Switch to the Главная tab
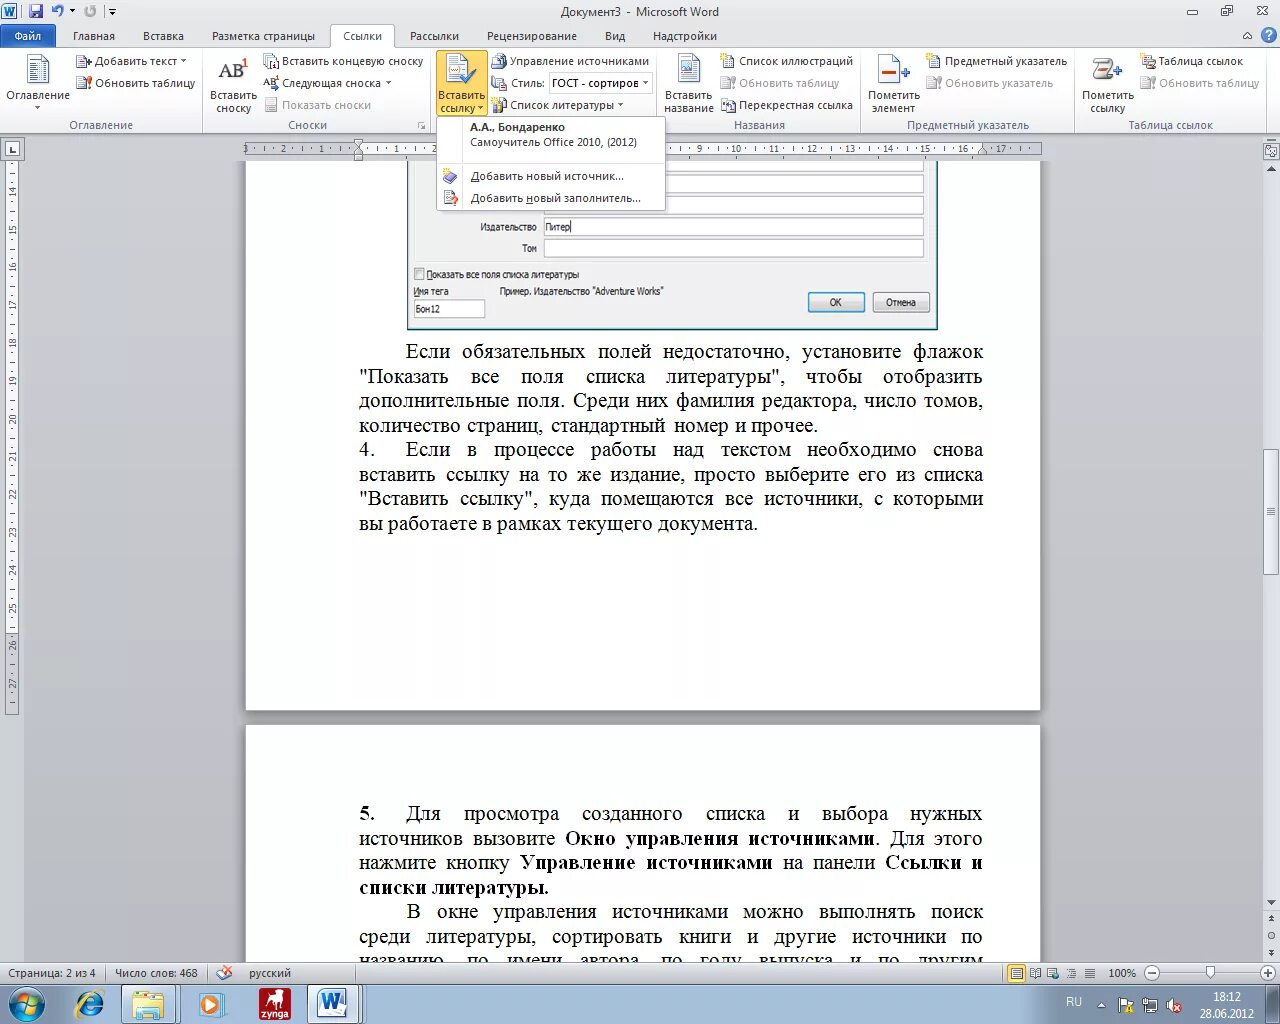The width and height of the screenshot is (1280, 1024). pos(94,36)
